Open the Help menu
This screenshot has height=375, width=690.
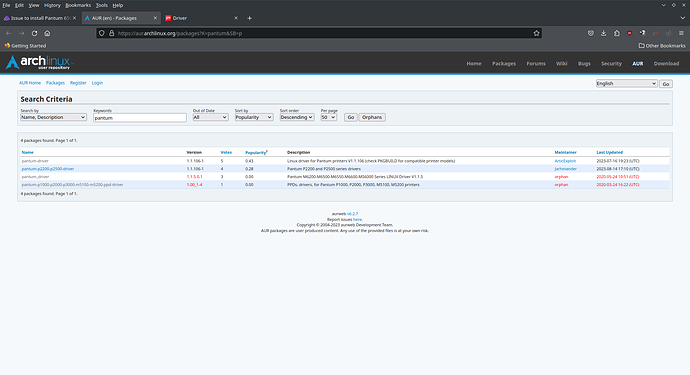click(x=117, y=5)
